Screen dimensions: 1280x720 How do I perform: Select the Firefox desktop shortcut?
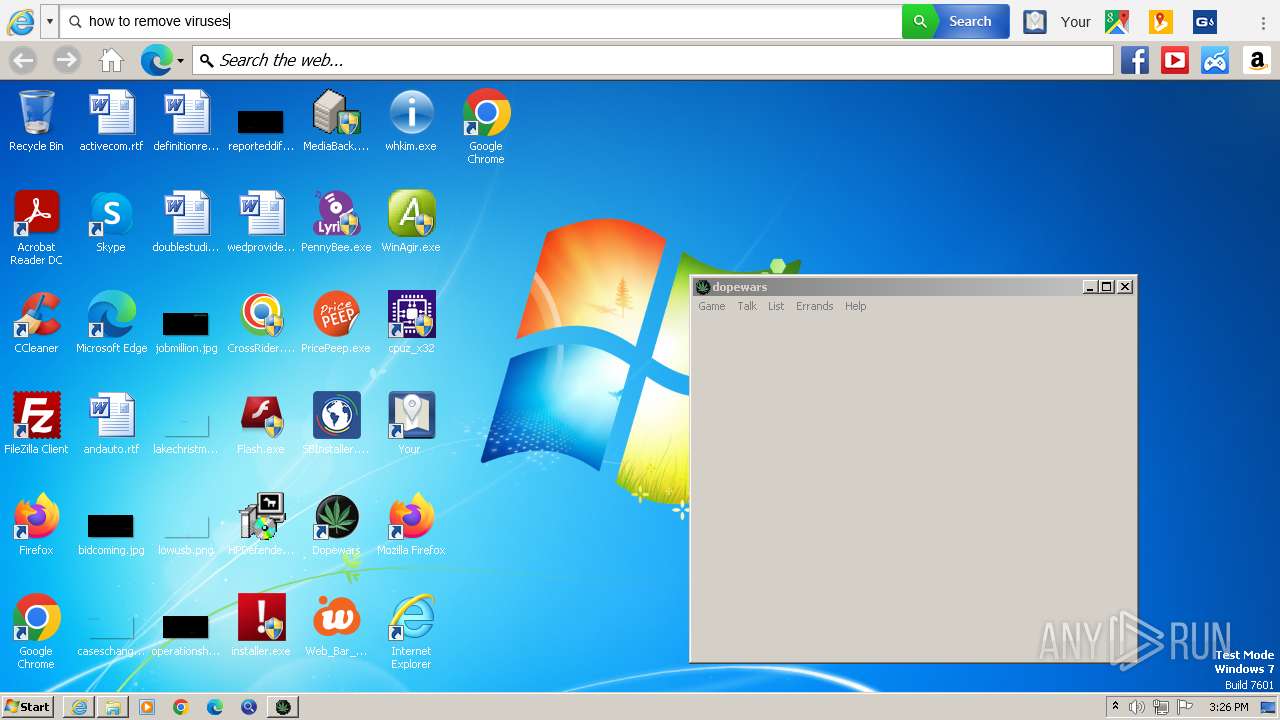coord(36,525)
